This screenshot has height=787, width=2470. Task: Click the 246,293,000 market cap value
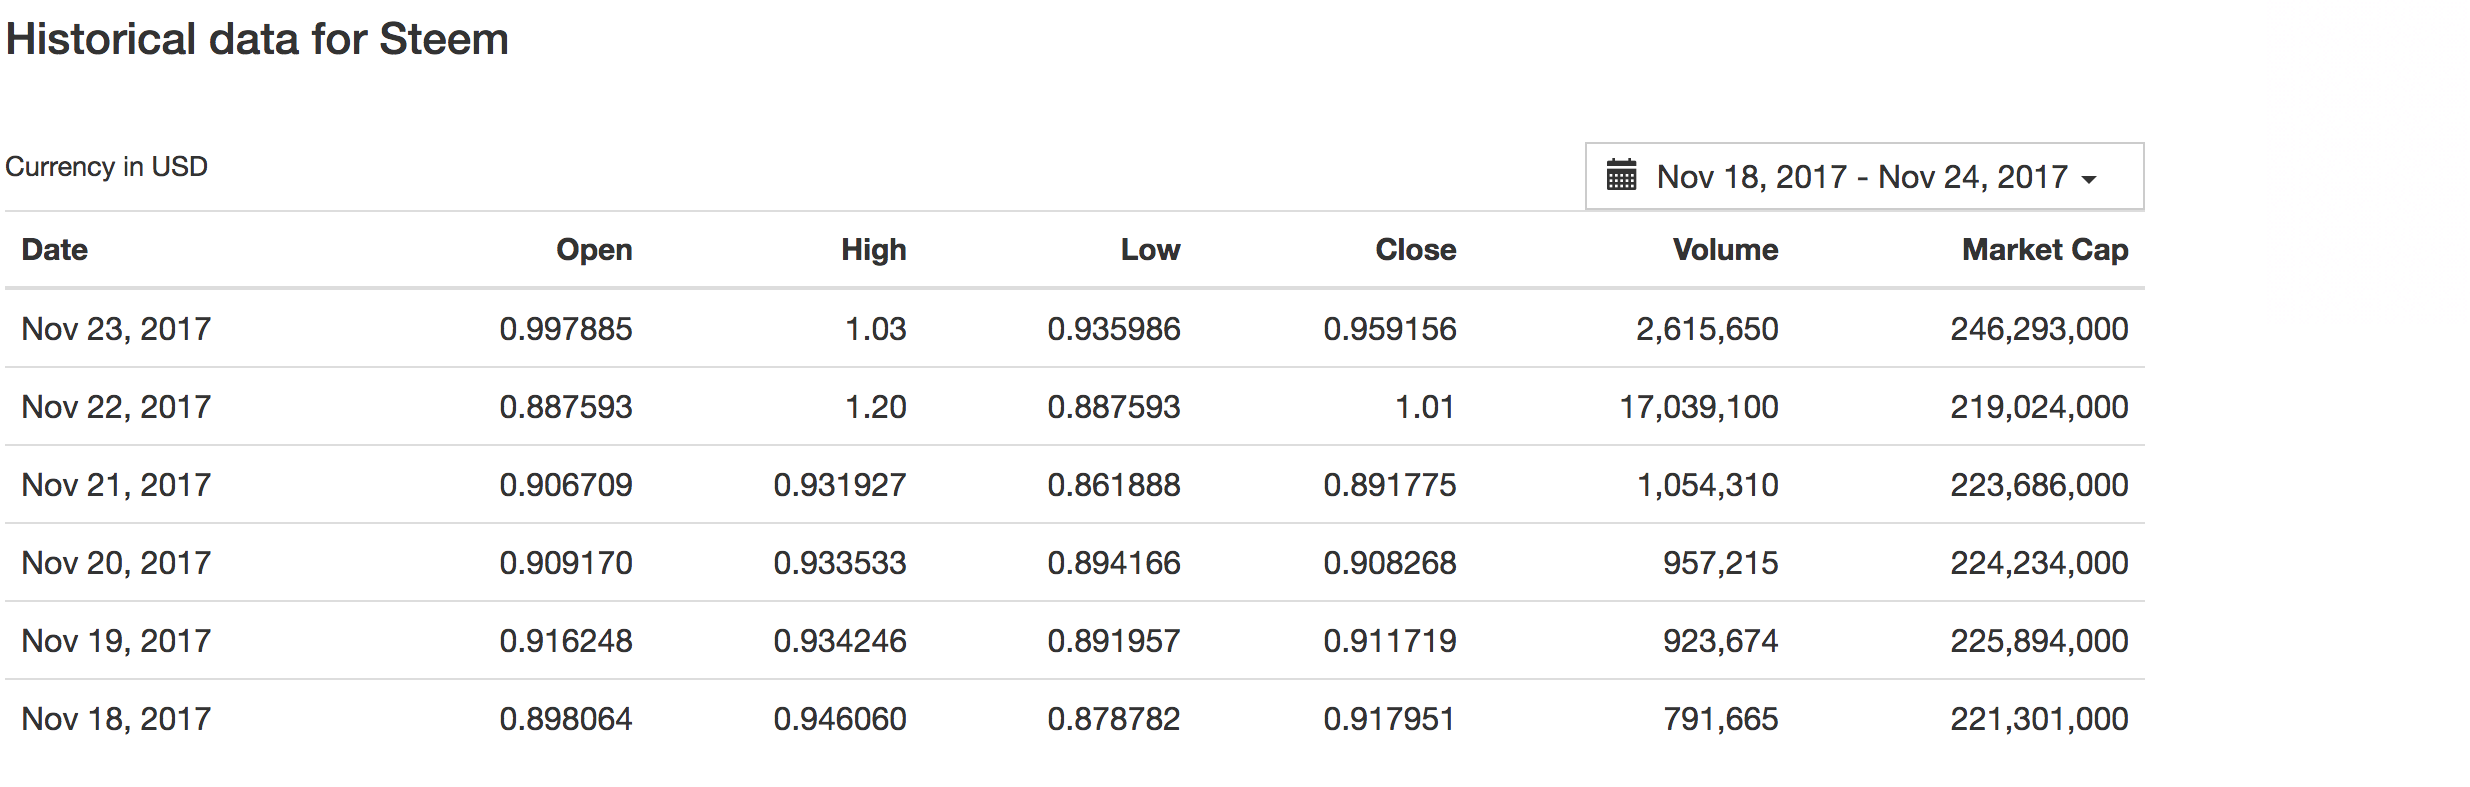pyautogui.click(x=2039, y=329)
